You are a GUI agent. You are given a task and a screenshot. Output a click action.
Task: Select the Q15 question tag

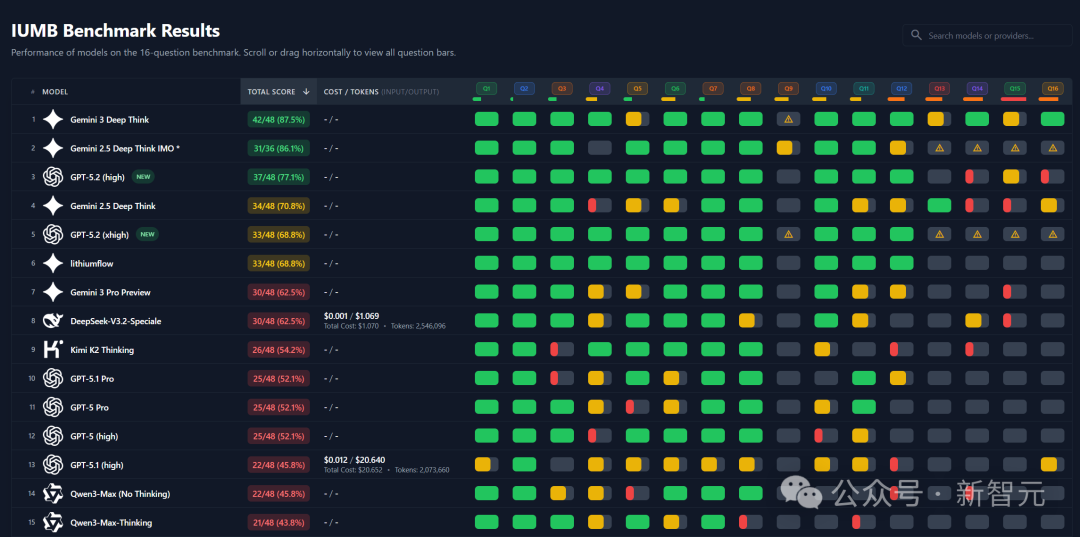1015,89
